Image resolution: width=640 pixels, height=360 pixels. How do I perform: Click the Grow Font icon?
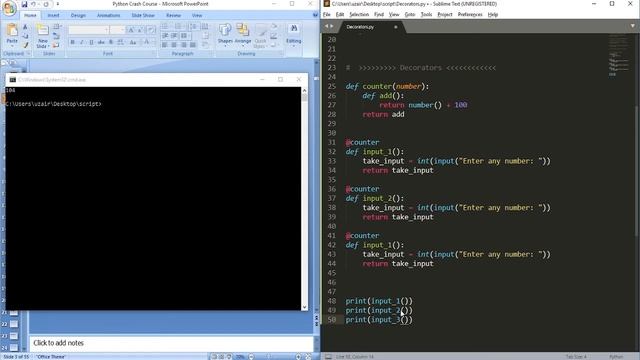pyautogui.click(x=131, y=30)
